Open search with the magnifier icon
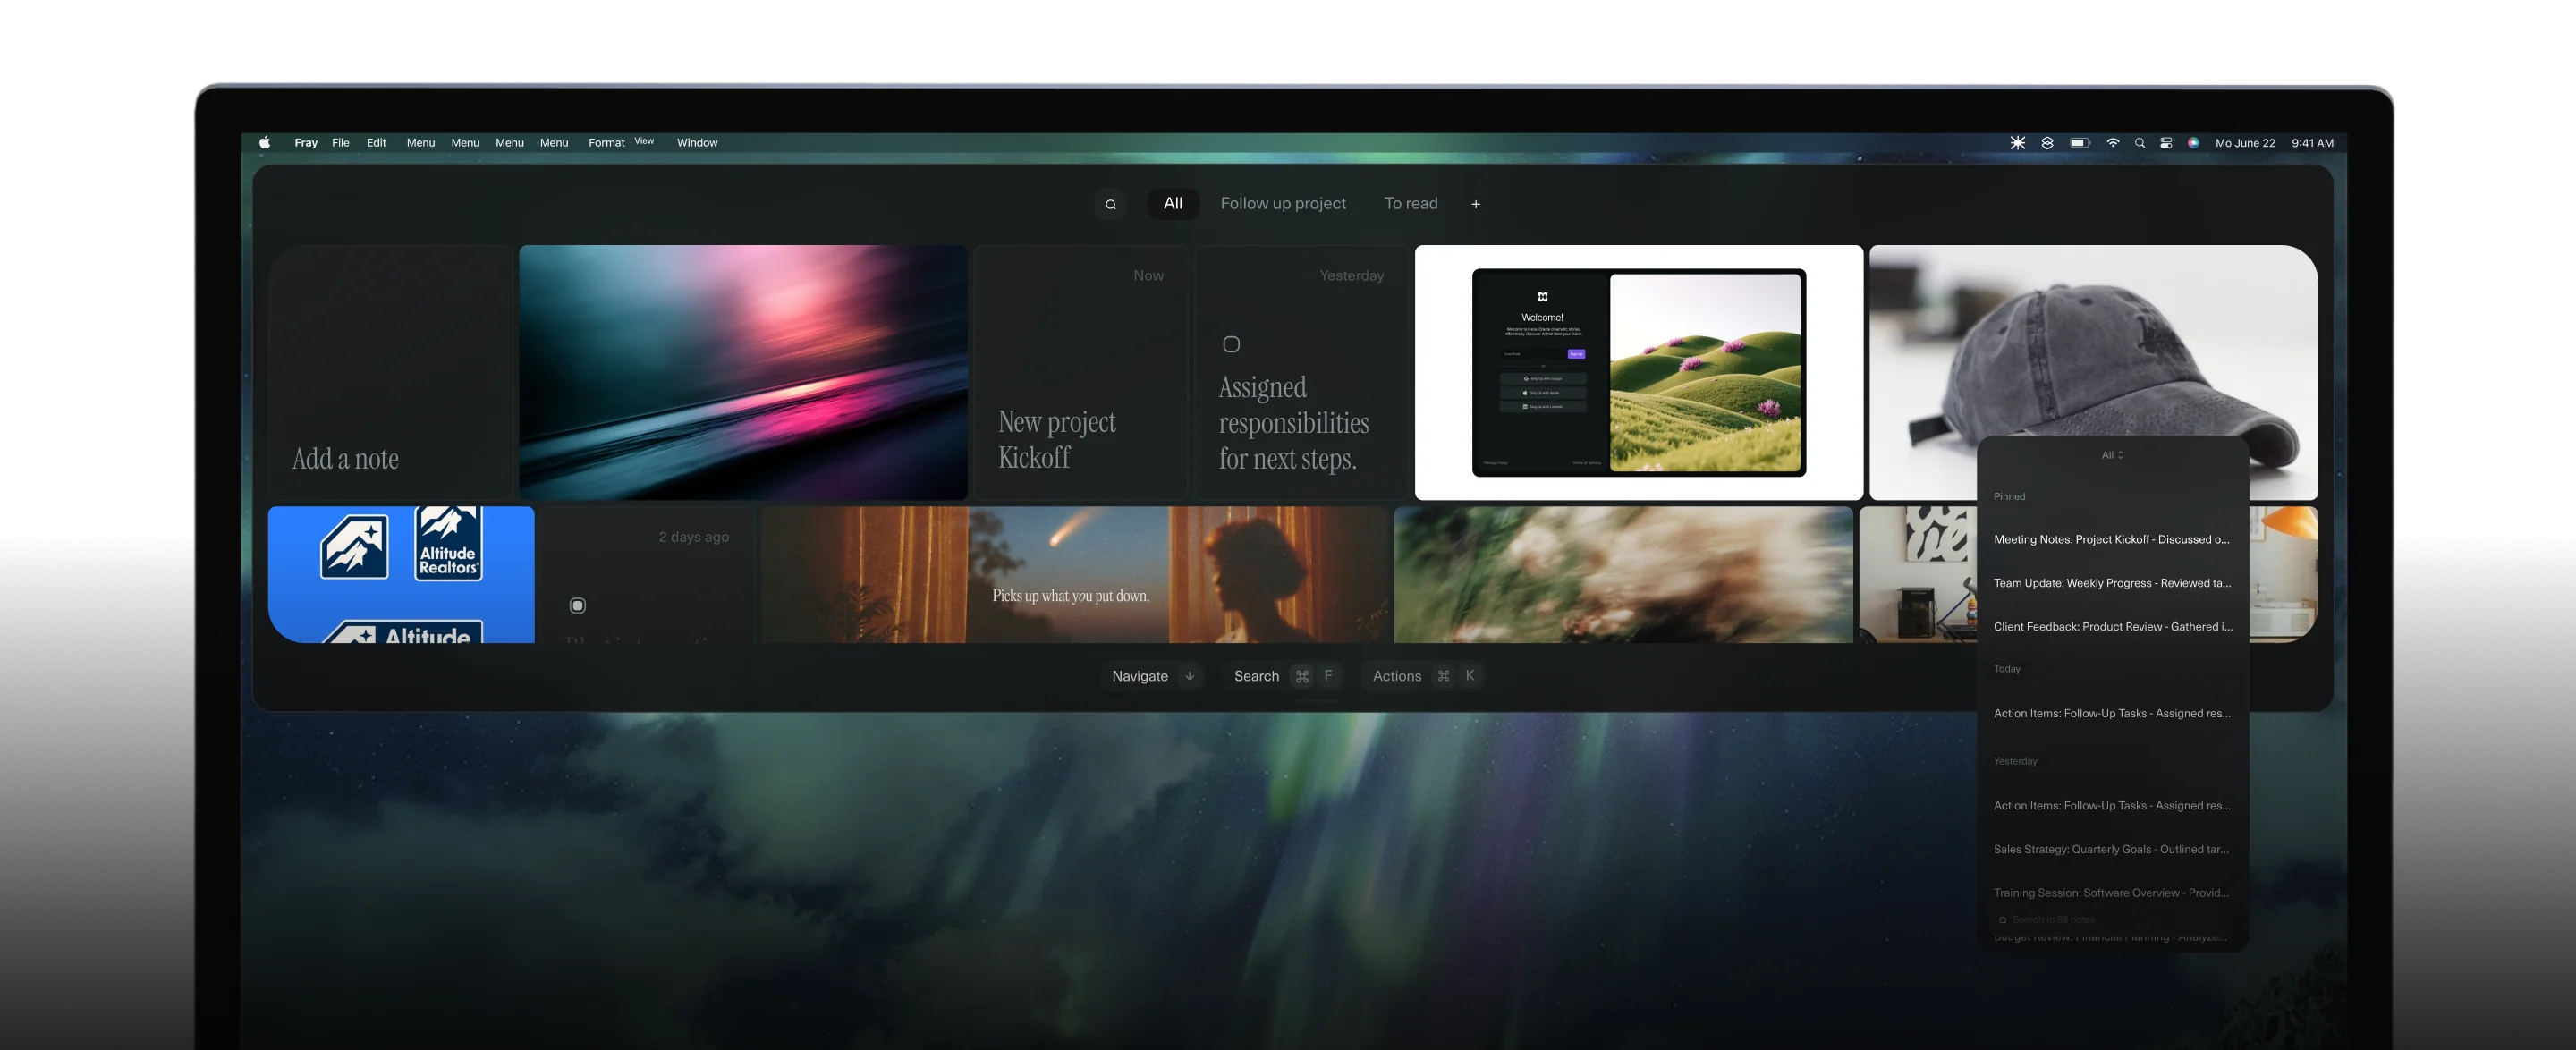The height and width of the screenshot is (1050, 2576). click(1110, 203)
